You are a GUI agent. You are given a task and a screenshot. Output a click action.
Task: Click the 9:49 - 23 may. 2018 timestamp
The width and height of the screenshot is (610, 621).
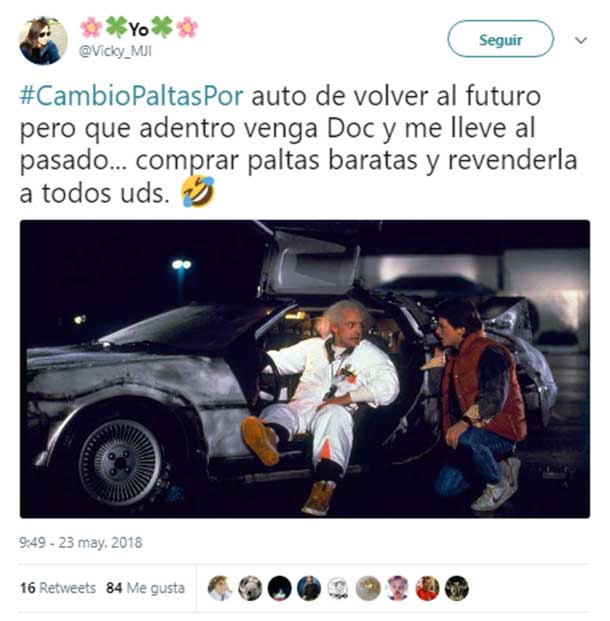click(81, 542)
